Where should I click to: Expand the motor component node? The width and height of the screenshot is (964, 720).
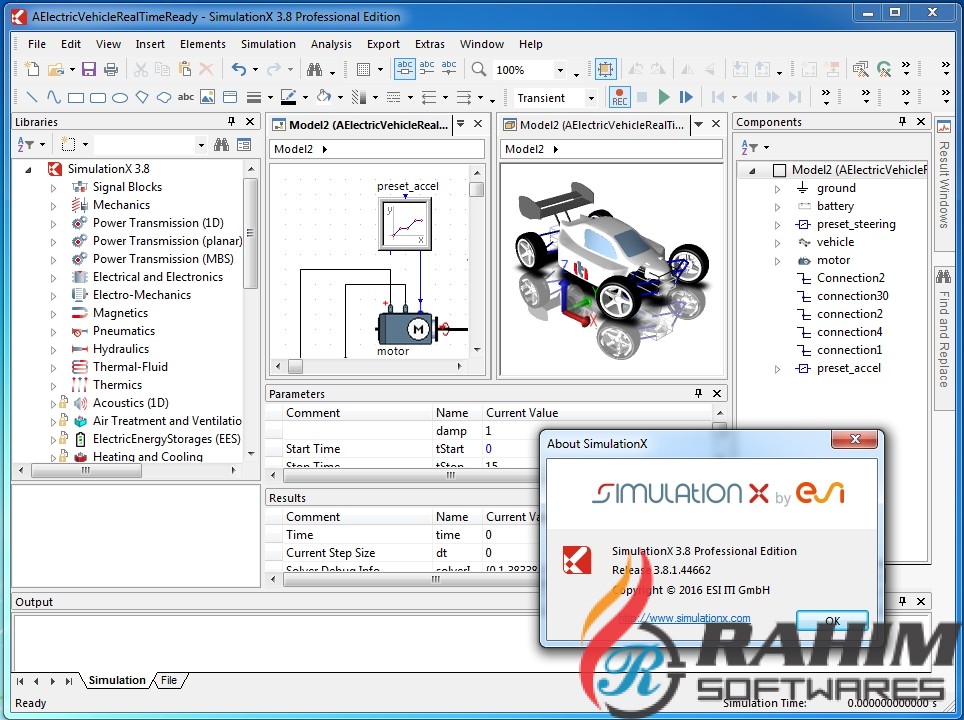(x=777, y=261)
